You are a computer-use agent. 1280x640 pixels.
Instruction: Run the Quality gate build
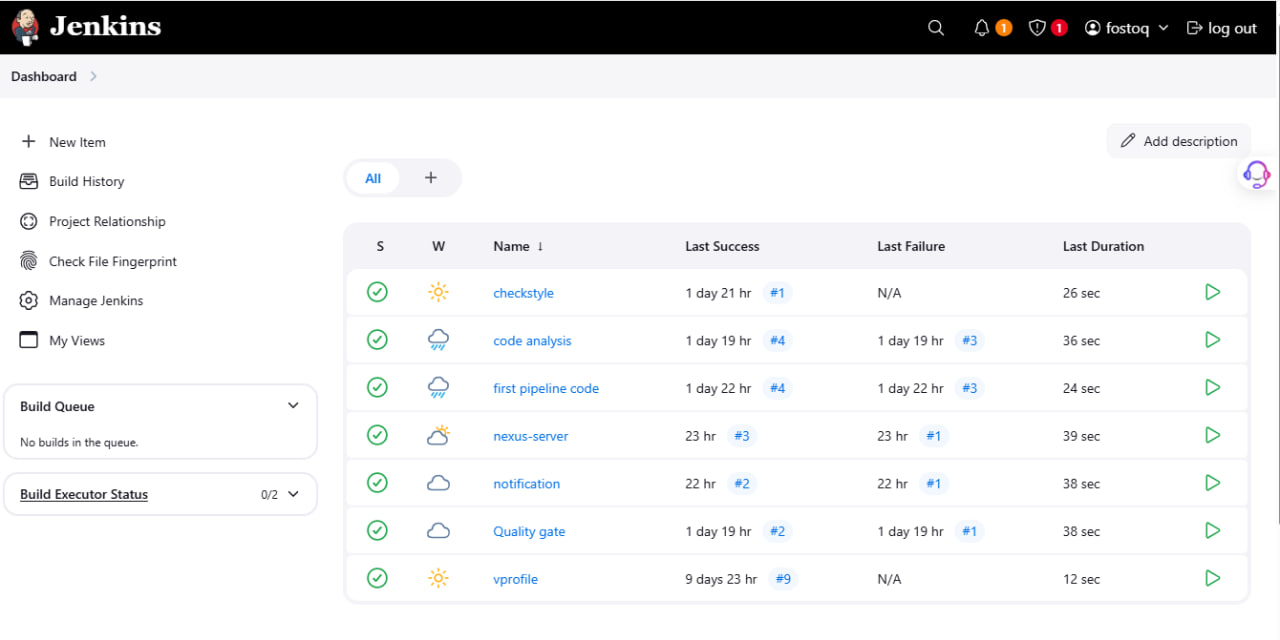[x=1212, y=530]
